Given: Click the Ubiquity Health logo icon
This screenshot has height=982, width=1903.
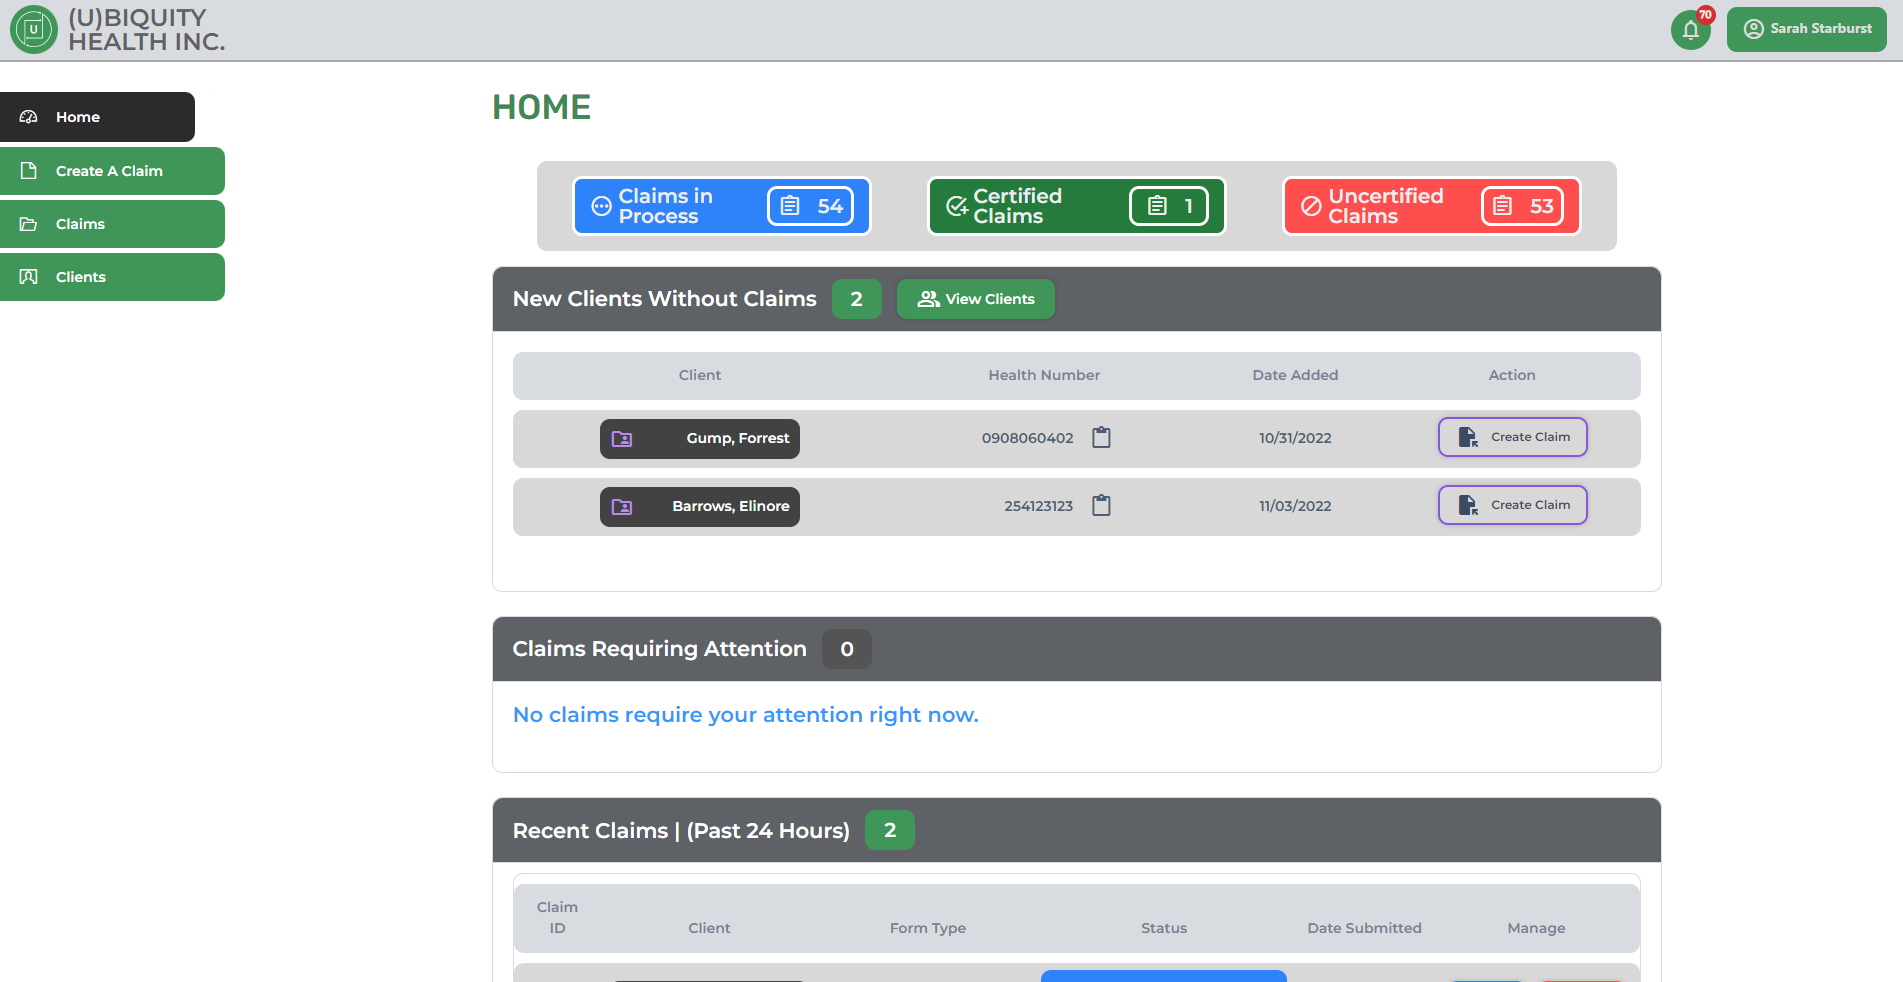Looking at the screenshot, I should coord(33,30).
